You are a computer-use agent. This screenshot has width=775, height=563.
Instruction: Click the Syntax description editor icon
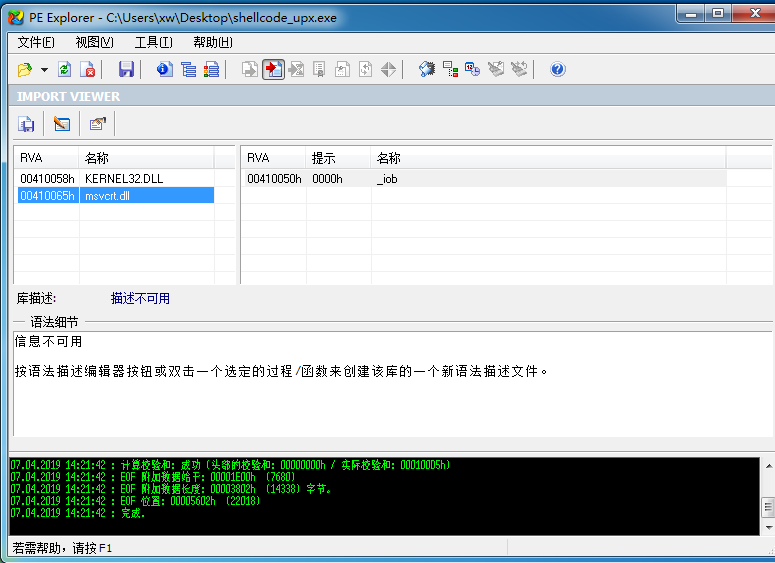[62, 124]
